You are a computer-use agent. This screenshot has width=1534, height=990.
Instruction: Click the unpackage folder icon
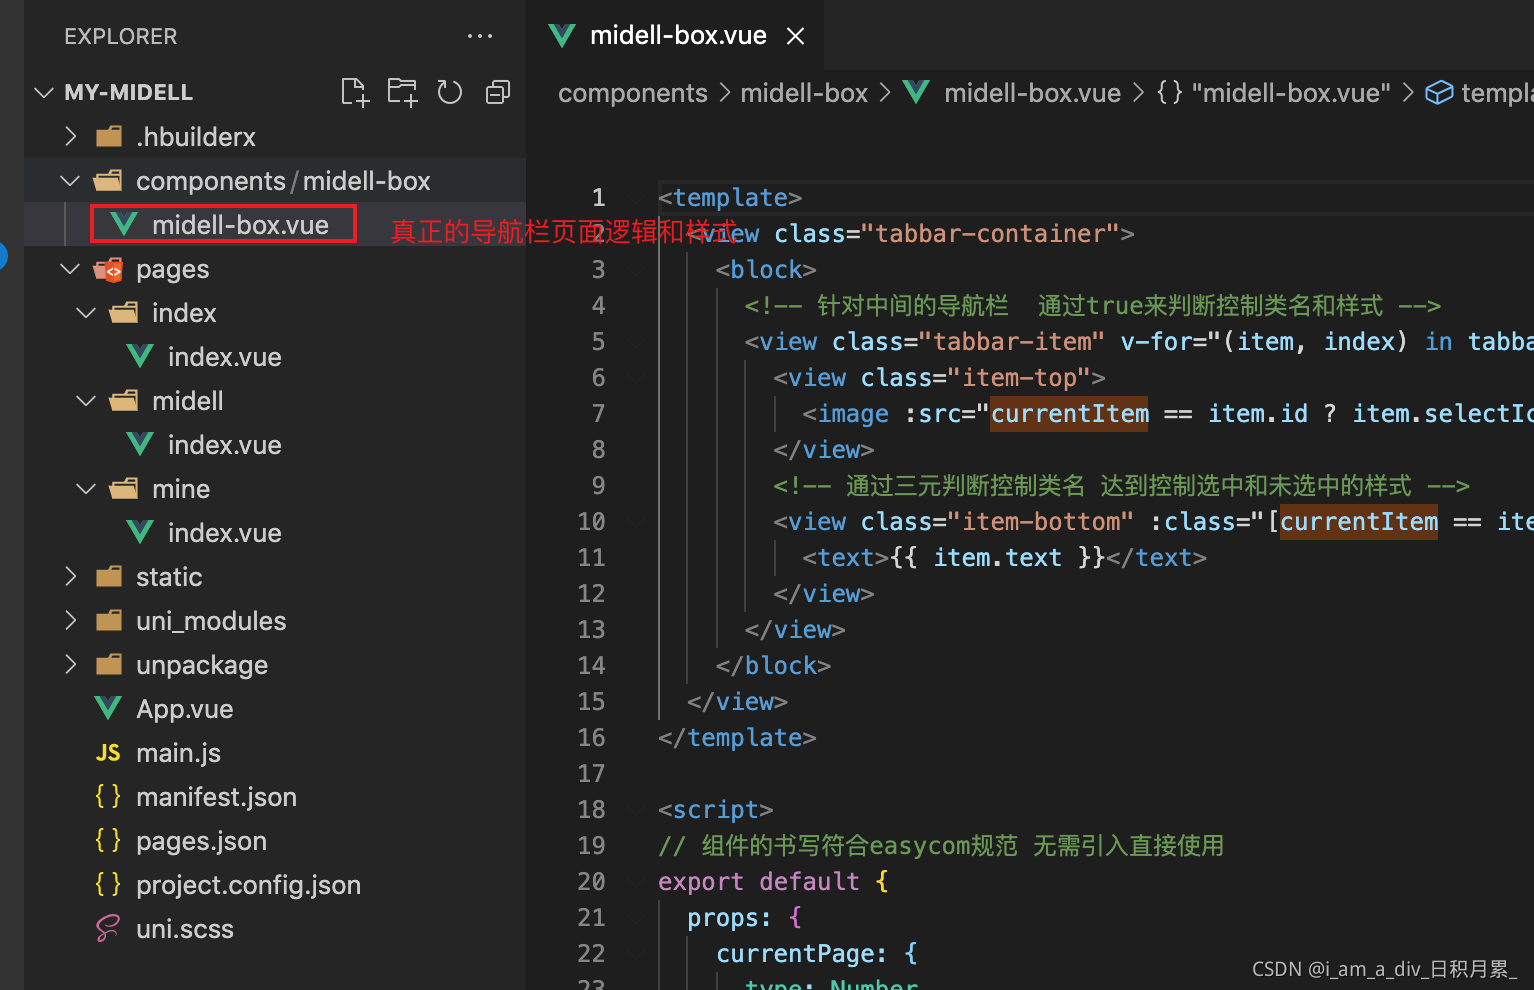pos(108,665)
